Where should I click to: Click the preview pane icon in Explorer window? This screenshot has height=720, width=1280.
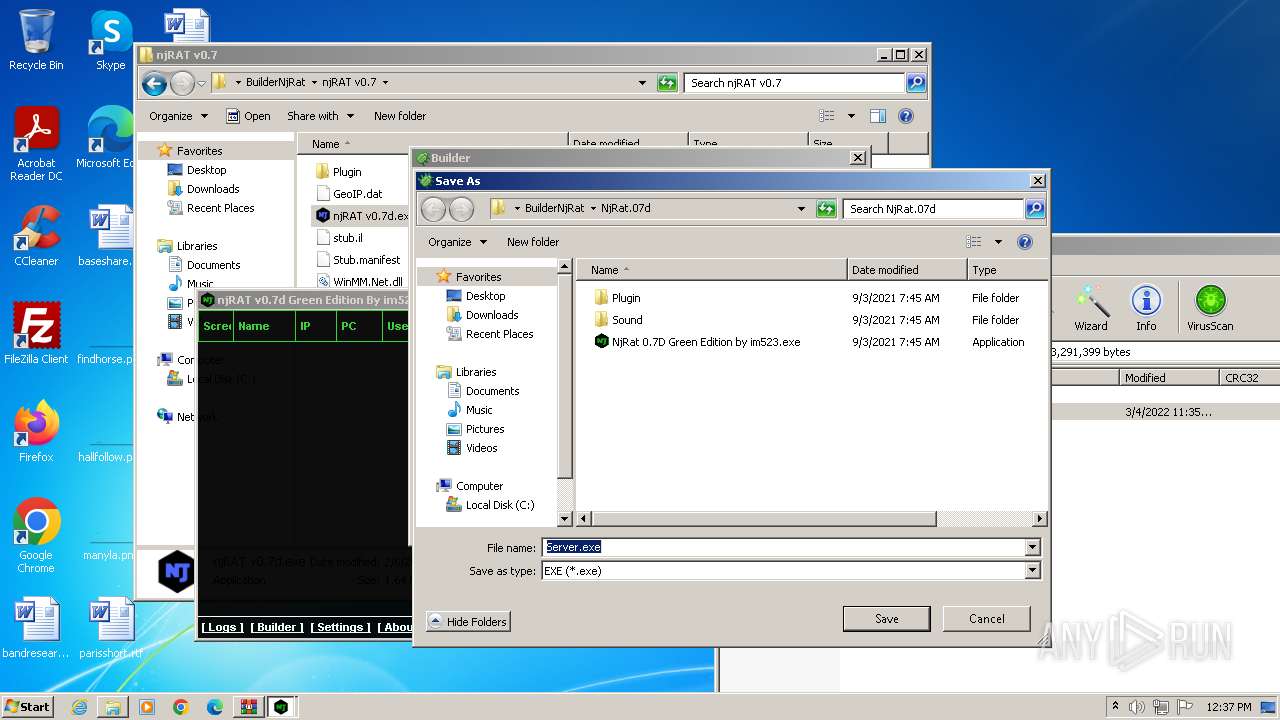click(877, 116)
